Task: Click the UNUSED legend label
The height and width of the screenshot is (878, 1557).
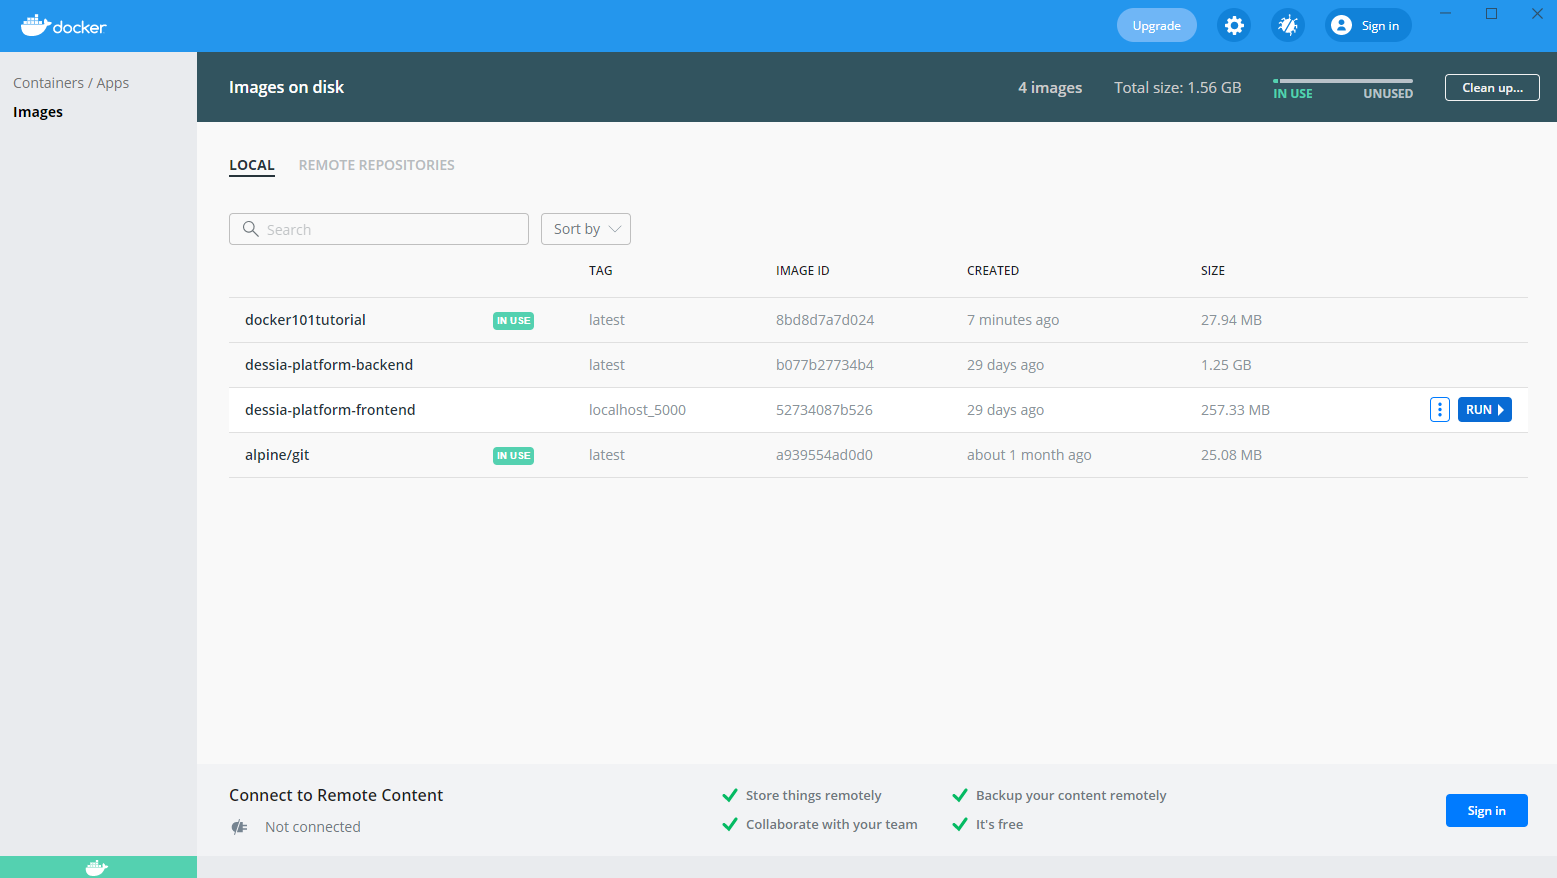Action: [x=1388, y=94]
